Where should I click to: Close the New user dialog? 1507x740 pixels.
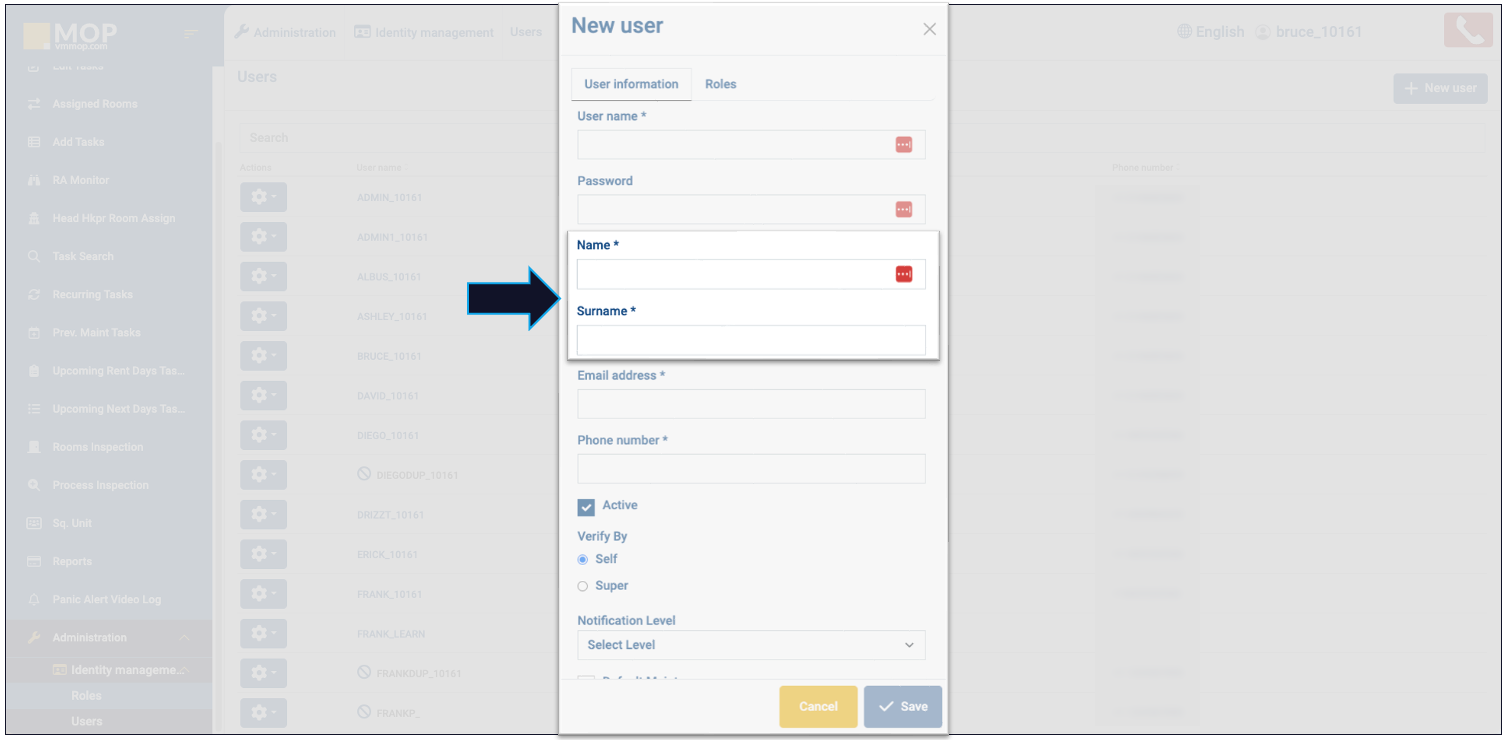tap(929, 30)
